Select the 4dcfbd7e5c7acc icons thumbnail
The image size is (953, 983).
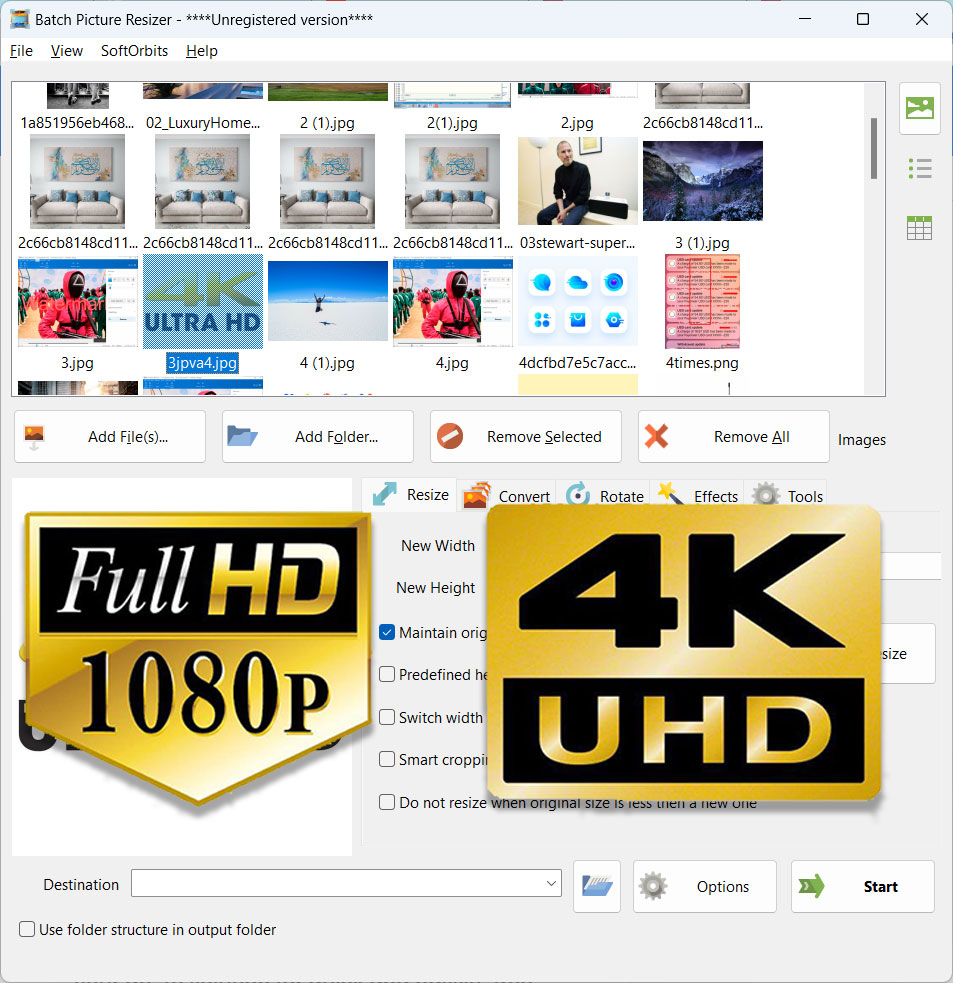click(577, 301)
